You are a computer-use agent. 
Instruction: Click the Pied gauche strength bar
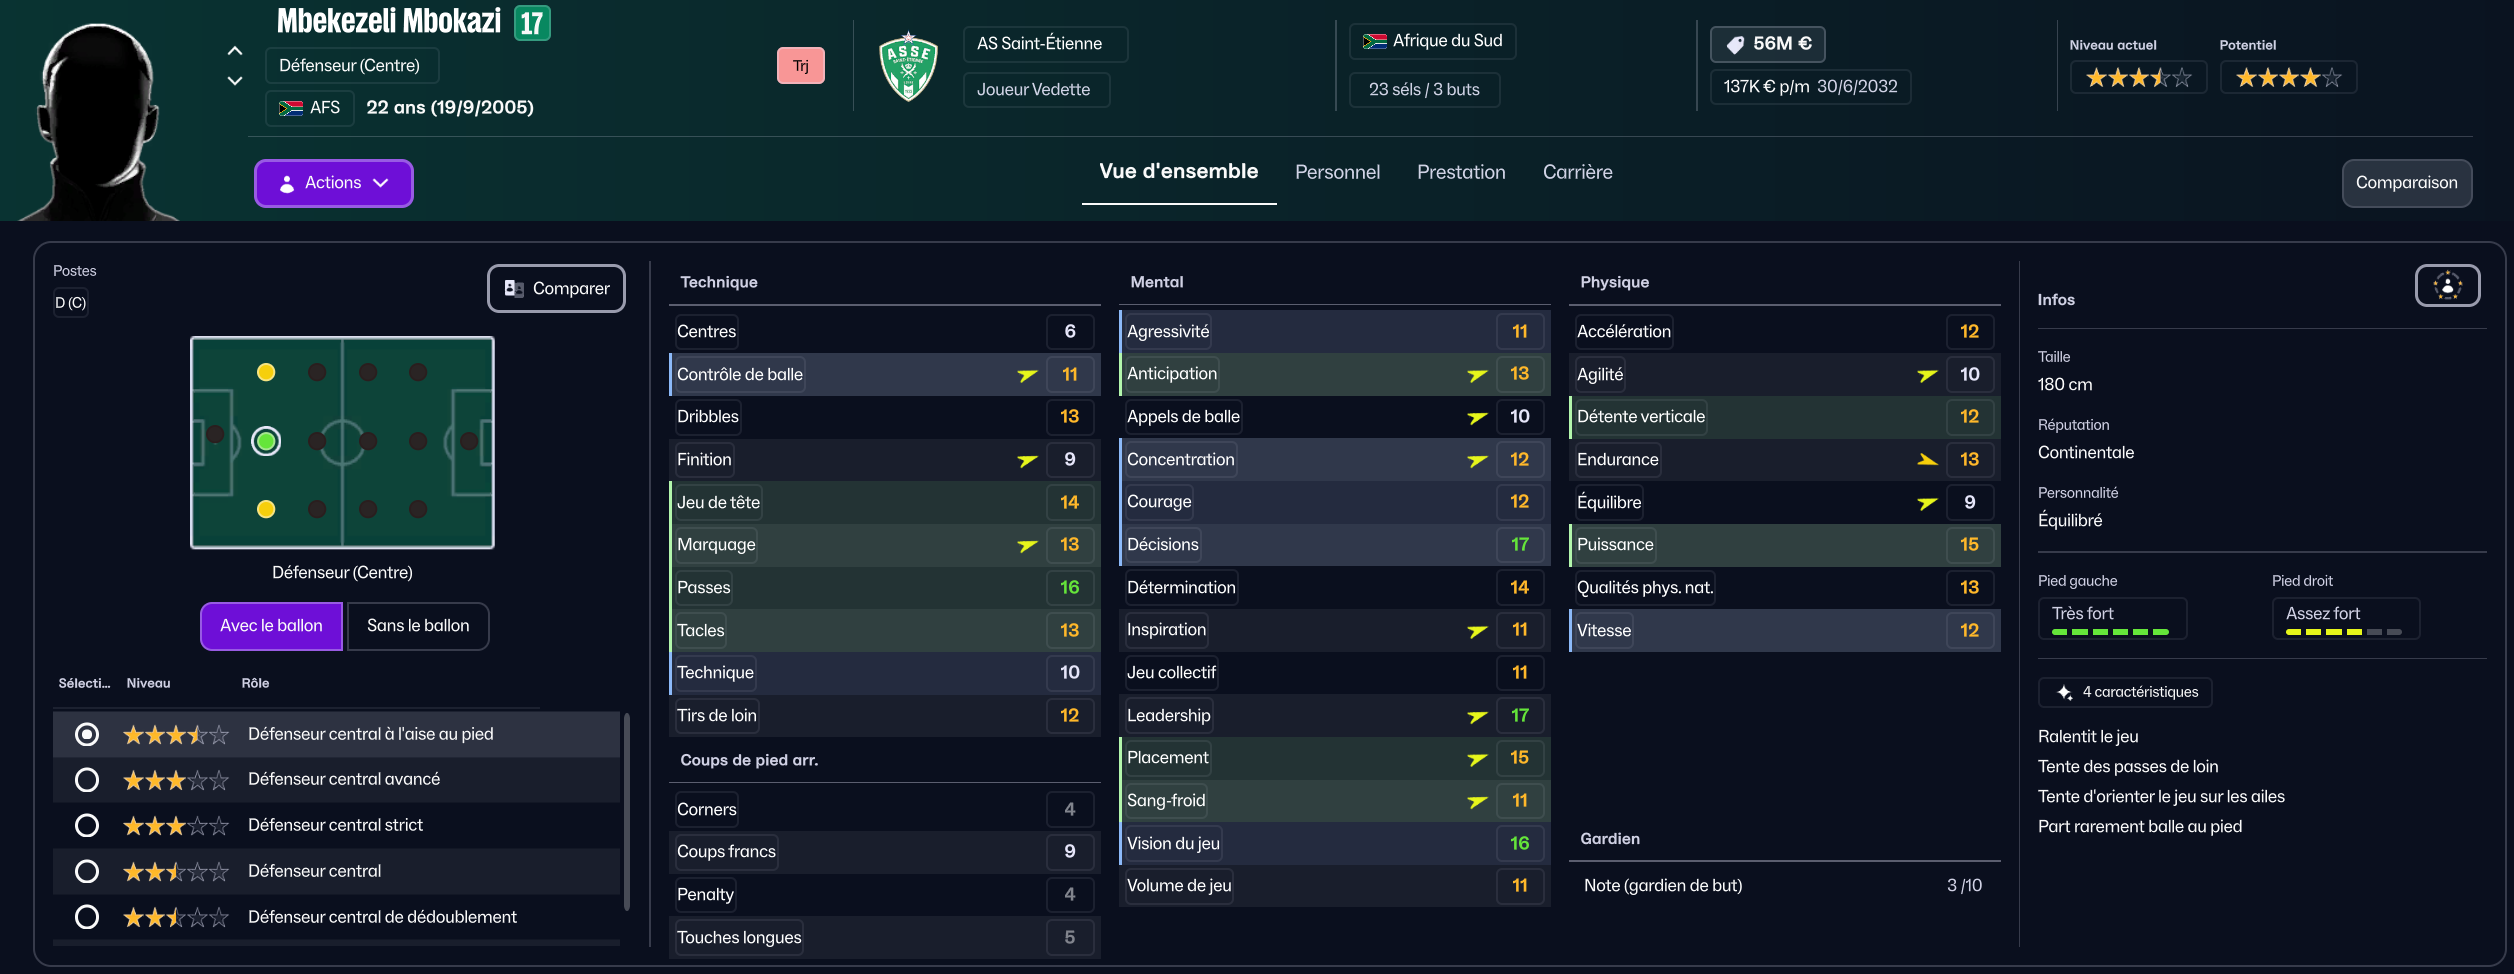point(2110,632)
